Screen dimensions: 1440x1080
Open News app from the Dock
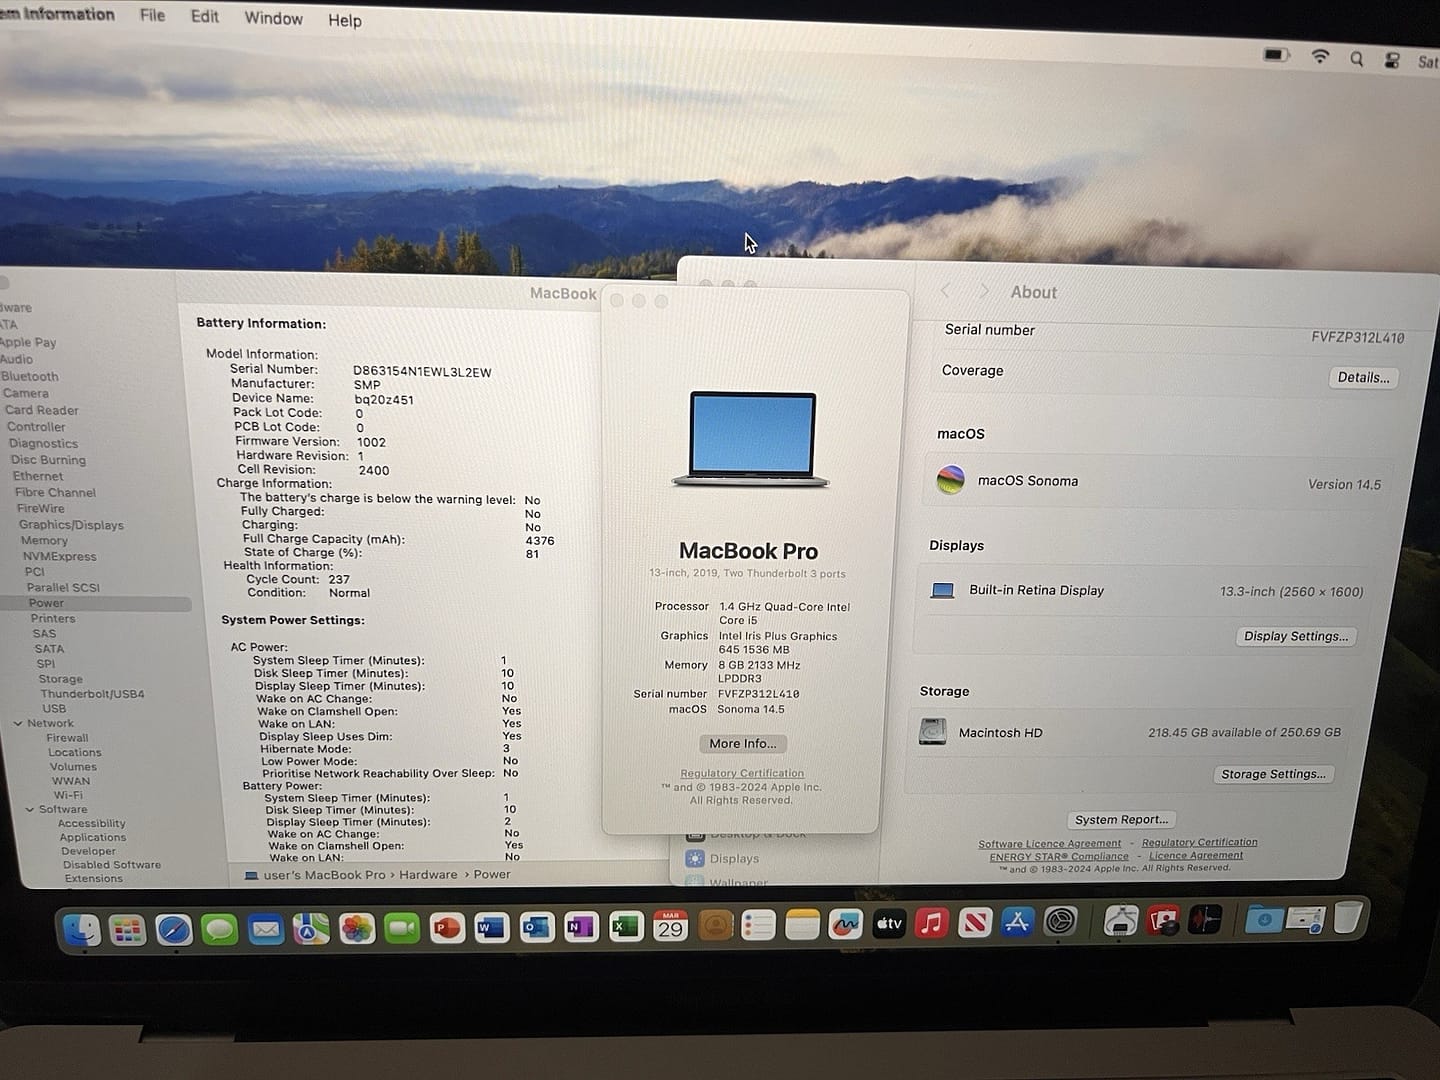coord(975,923)
